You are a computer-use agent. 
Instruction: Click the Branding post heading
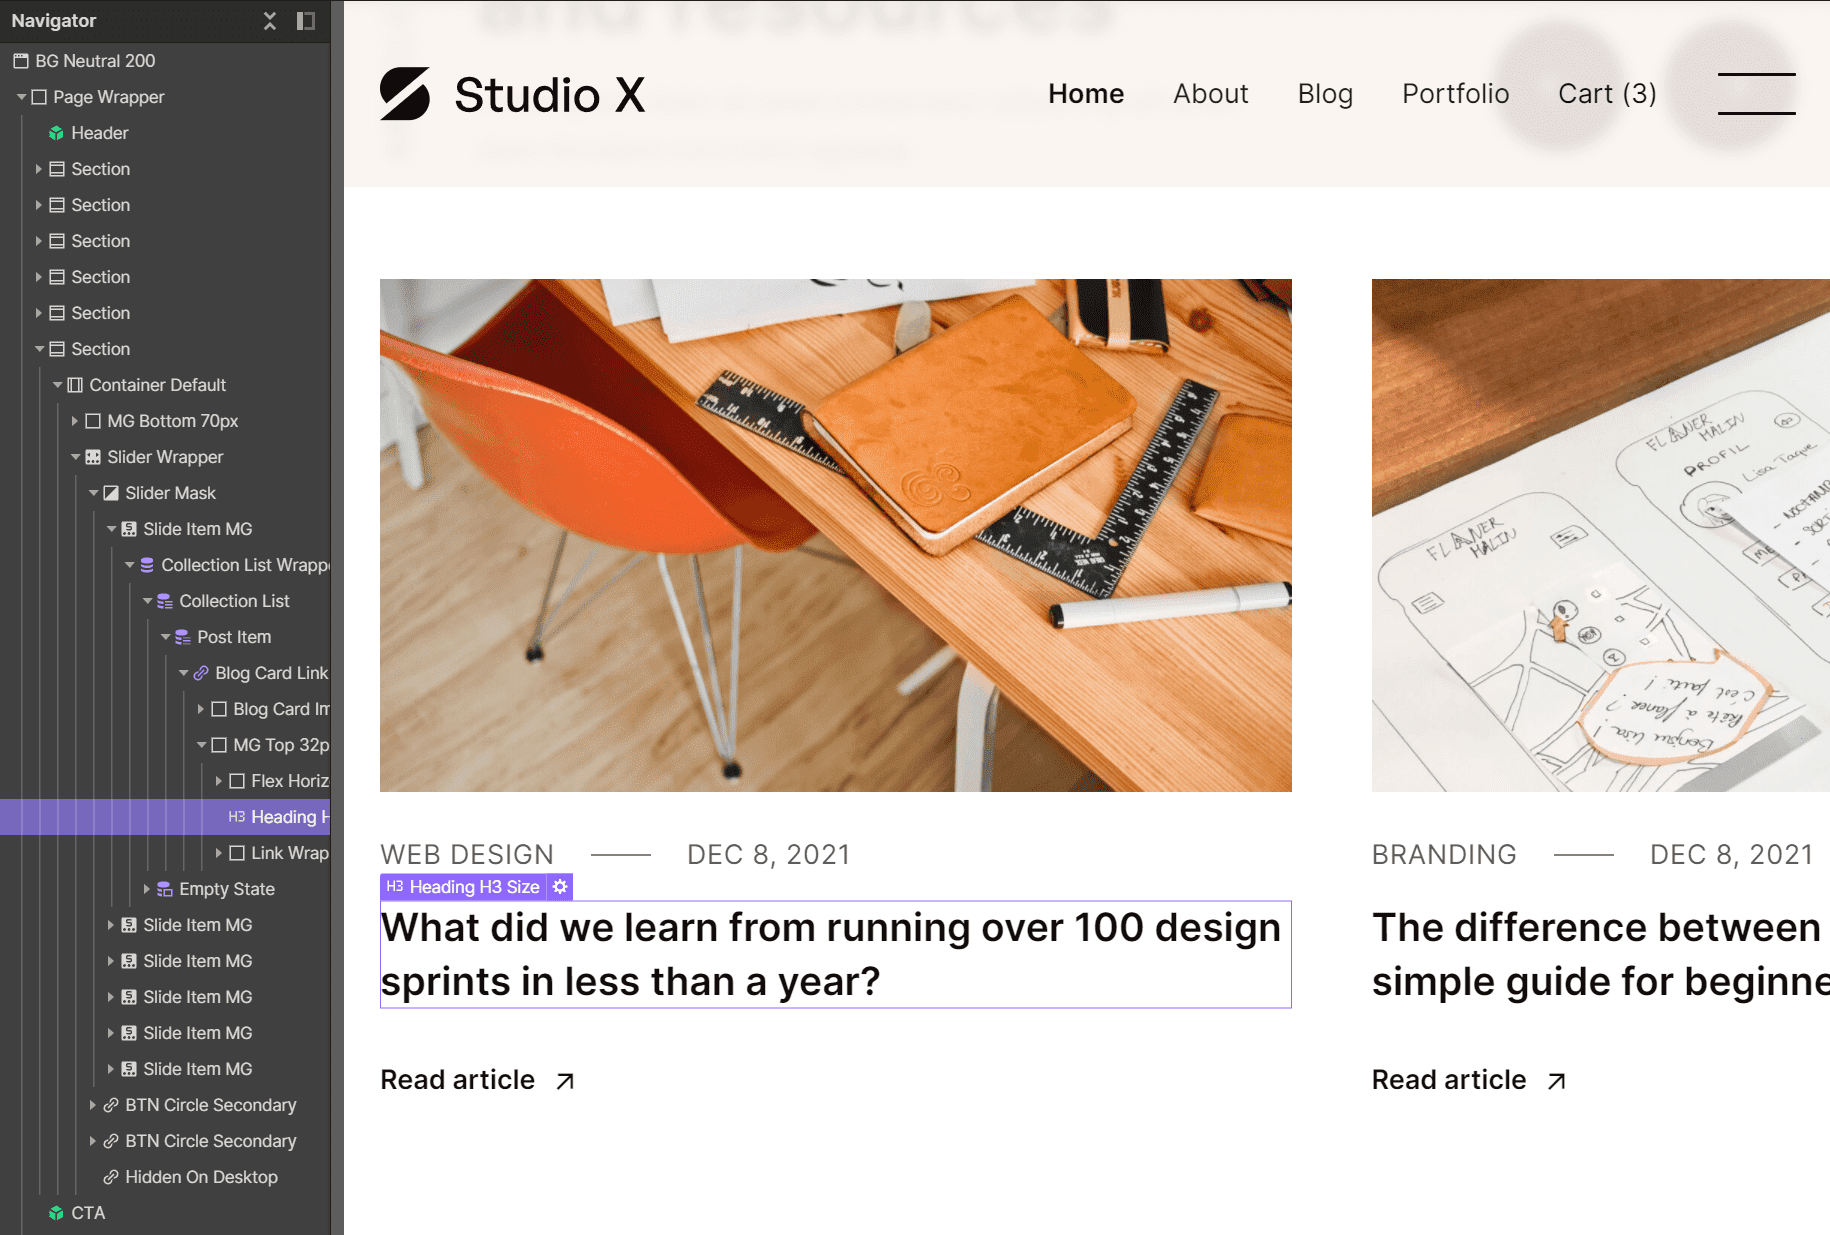point(1600,955)
